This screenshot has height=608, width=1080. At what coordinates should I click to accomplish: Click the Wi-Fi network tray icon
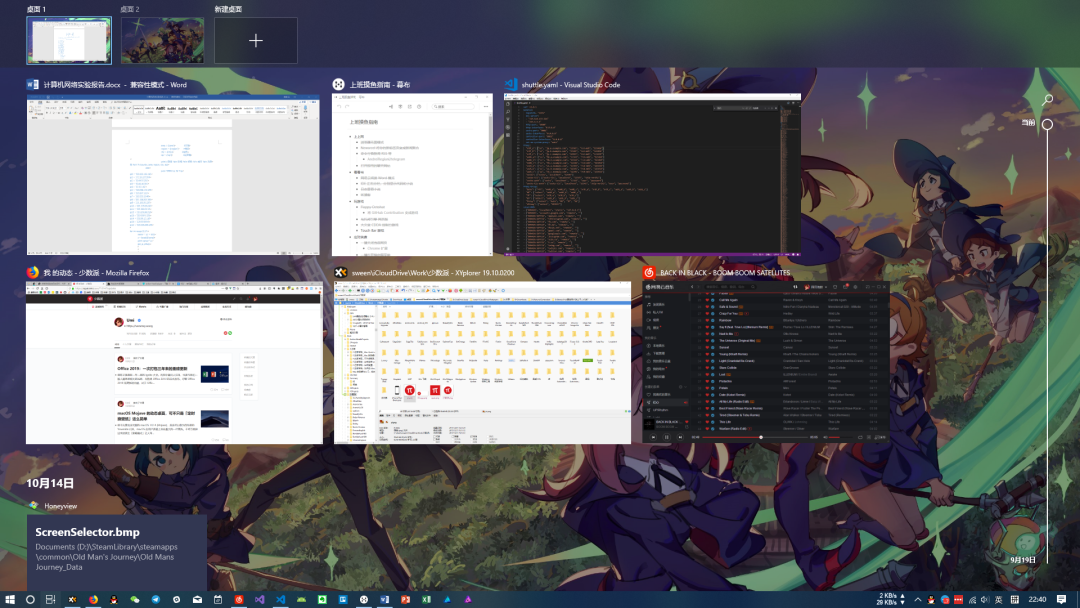972,600
